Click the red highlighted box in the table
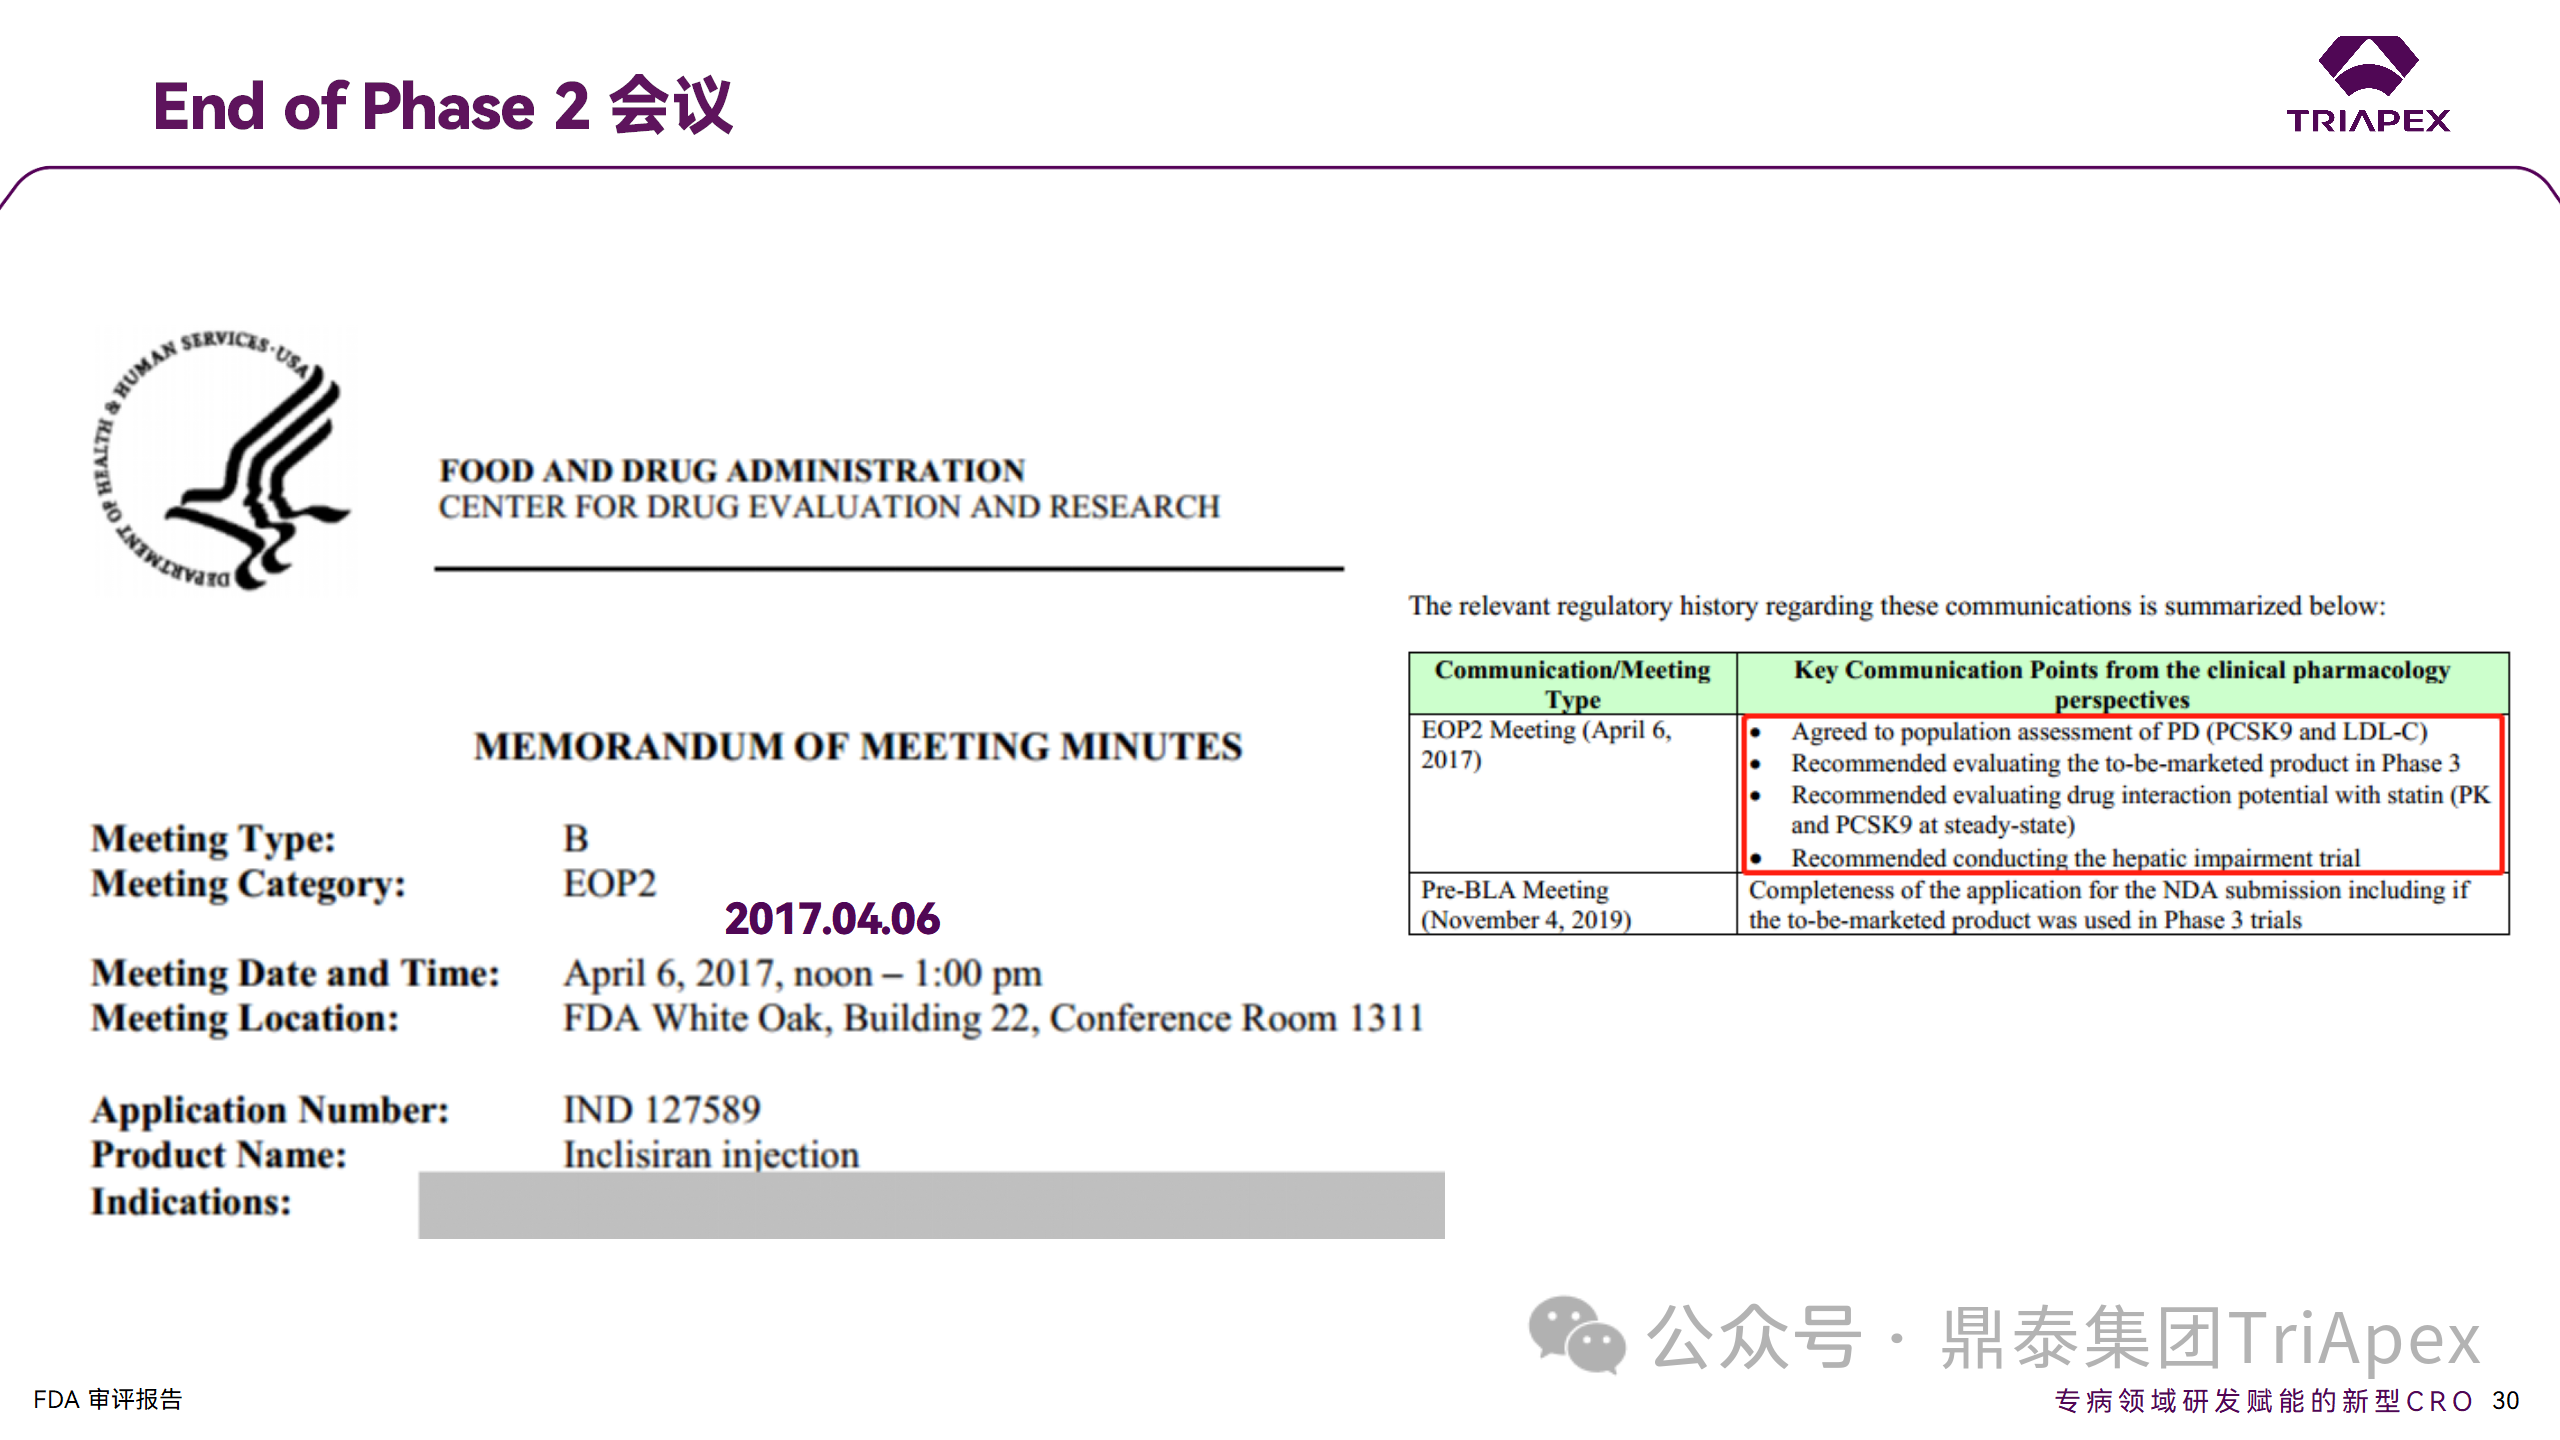This screenshot has height=1440, width=2560. 2122,793
